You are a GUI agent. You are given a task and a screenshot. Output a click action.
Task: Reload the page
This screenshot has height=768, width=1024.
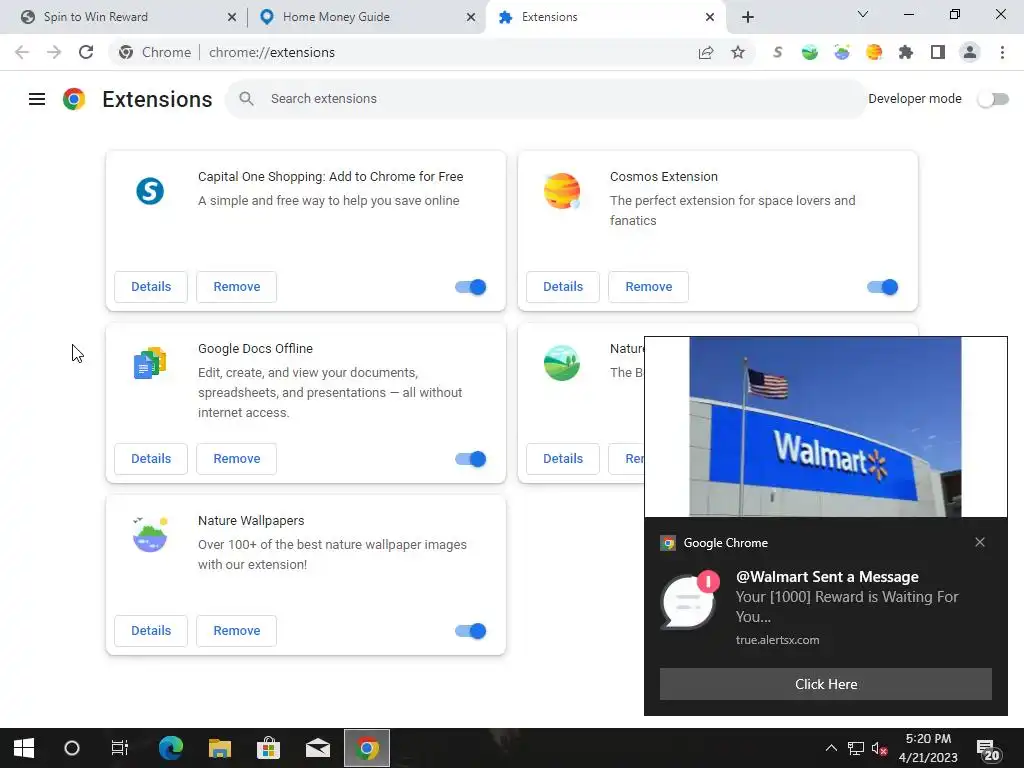pyautogui.click(x=86, y=52)
